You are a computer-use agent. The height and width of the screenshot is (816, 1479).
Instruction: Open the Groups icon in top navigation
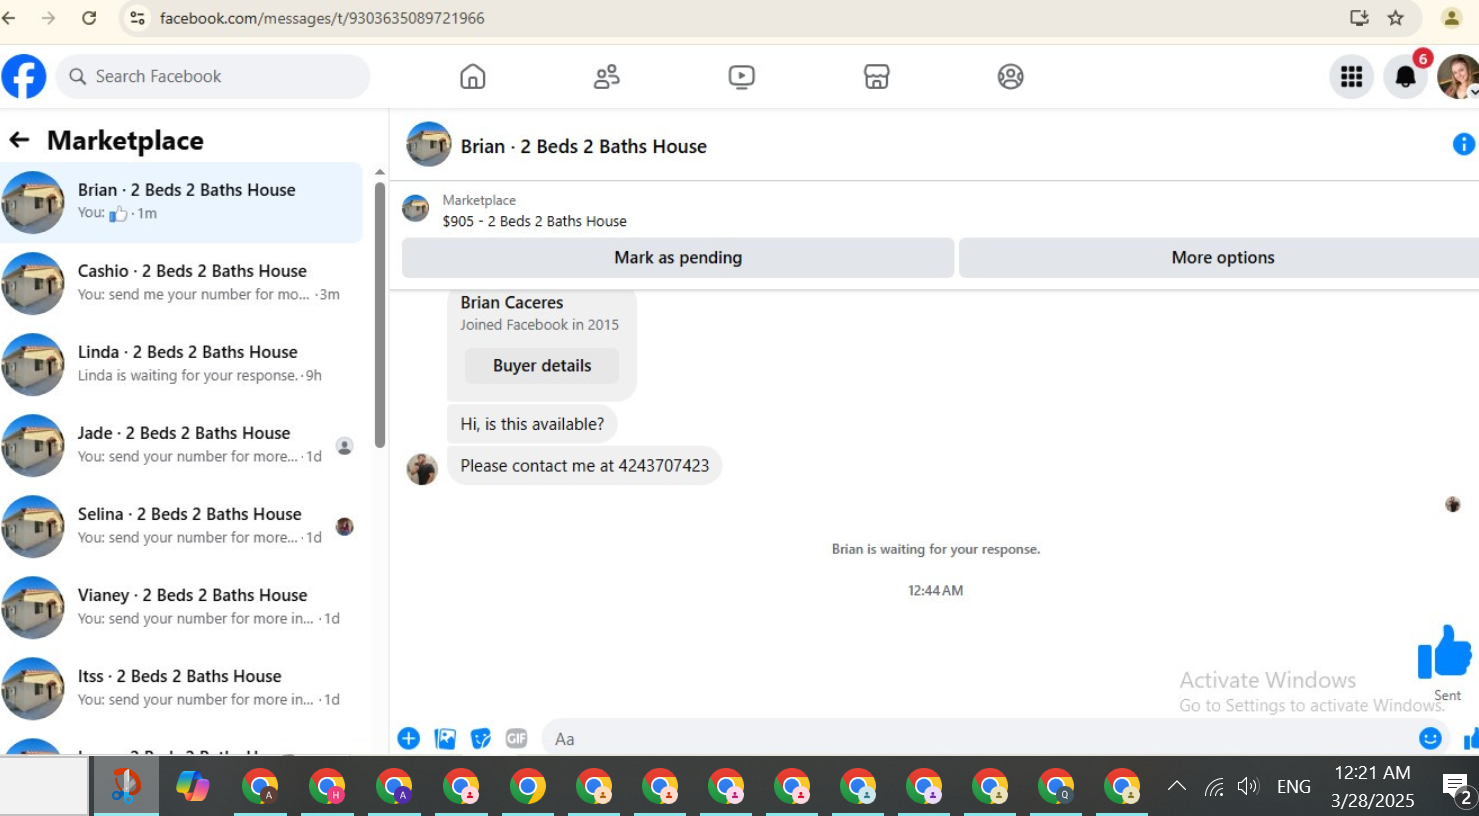click(1011, 77)
